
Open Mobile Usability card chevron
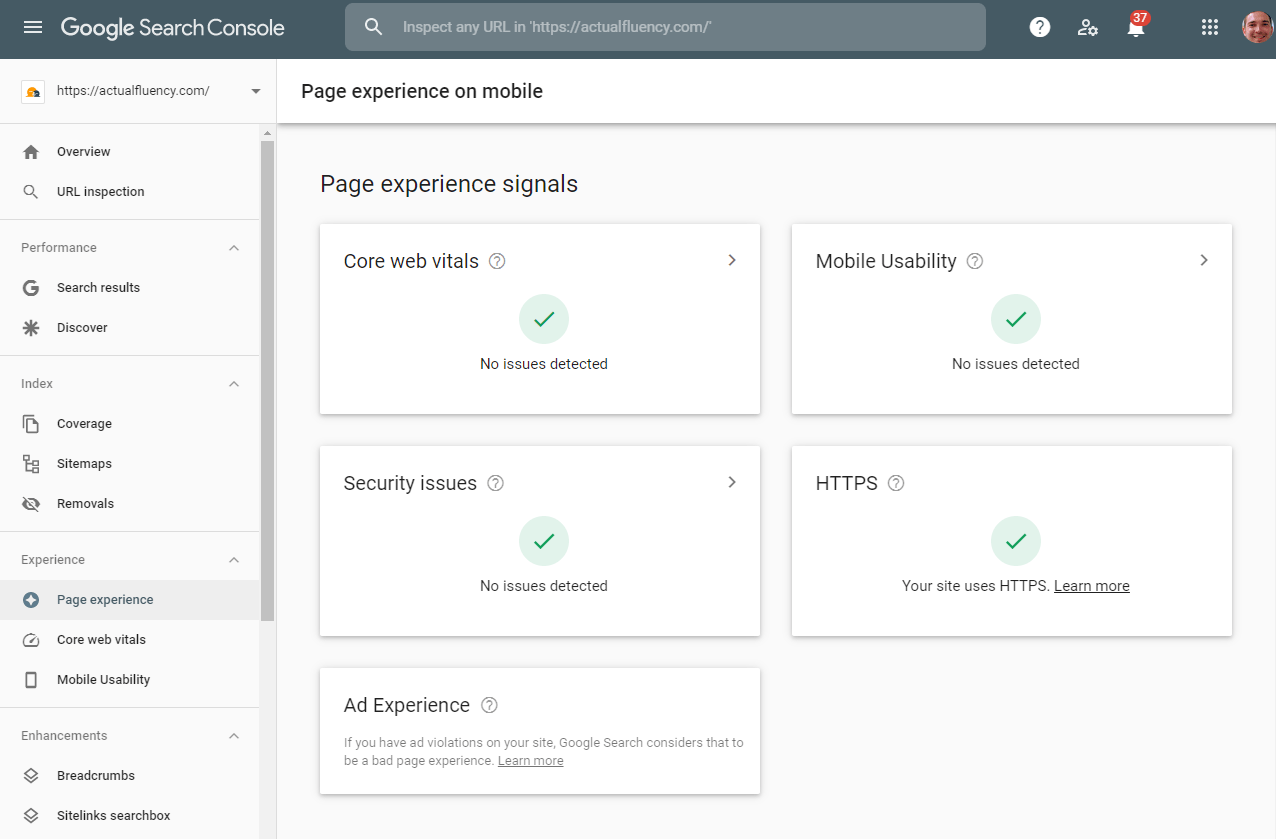tap(1204, 260)
